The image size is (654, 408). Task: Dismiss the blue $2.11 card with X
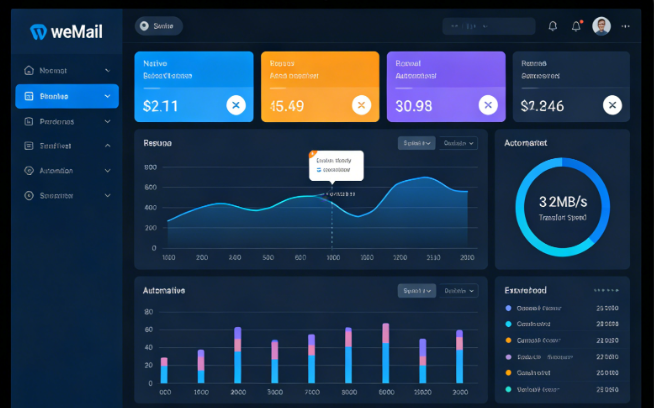(x=235, y=105)
